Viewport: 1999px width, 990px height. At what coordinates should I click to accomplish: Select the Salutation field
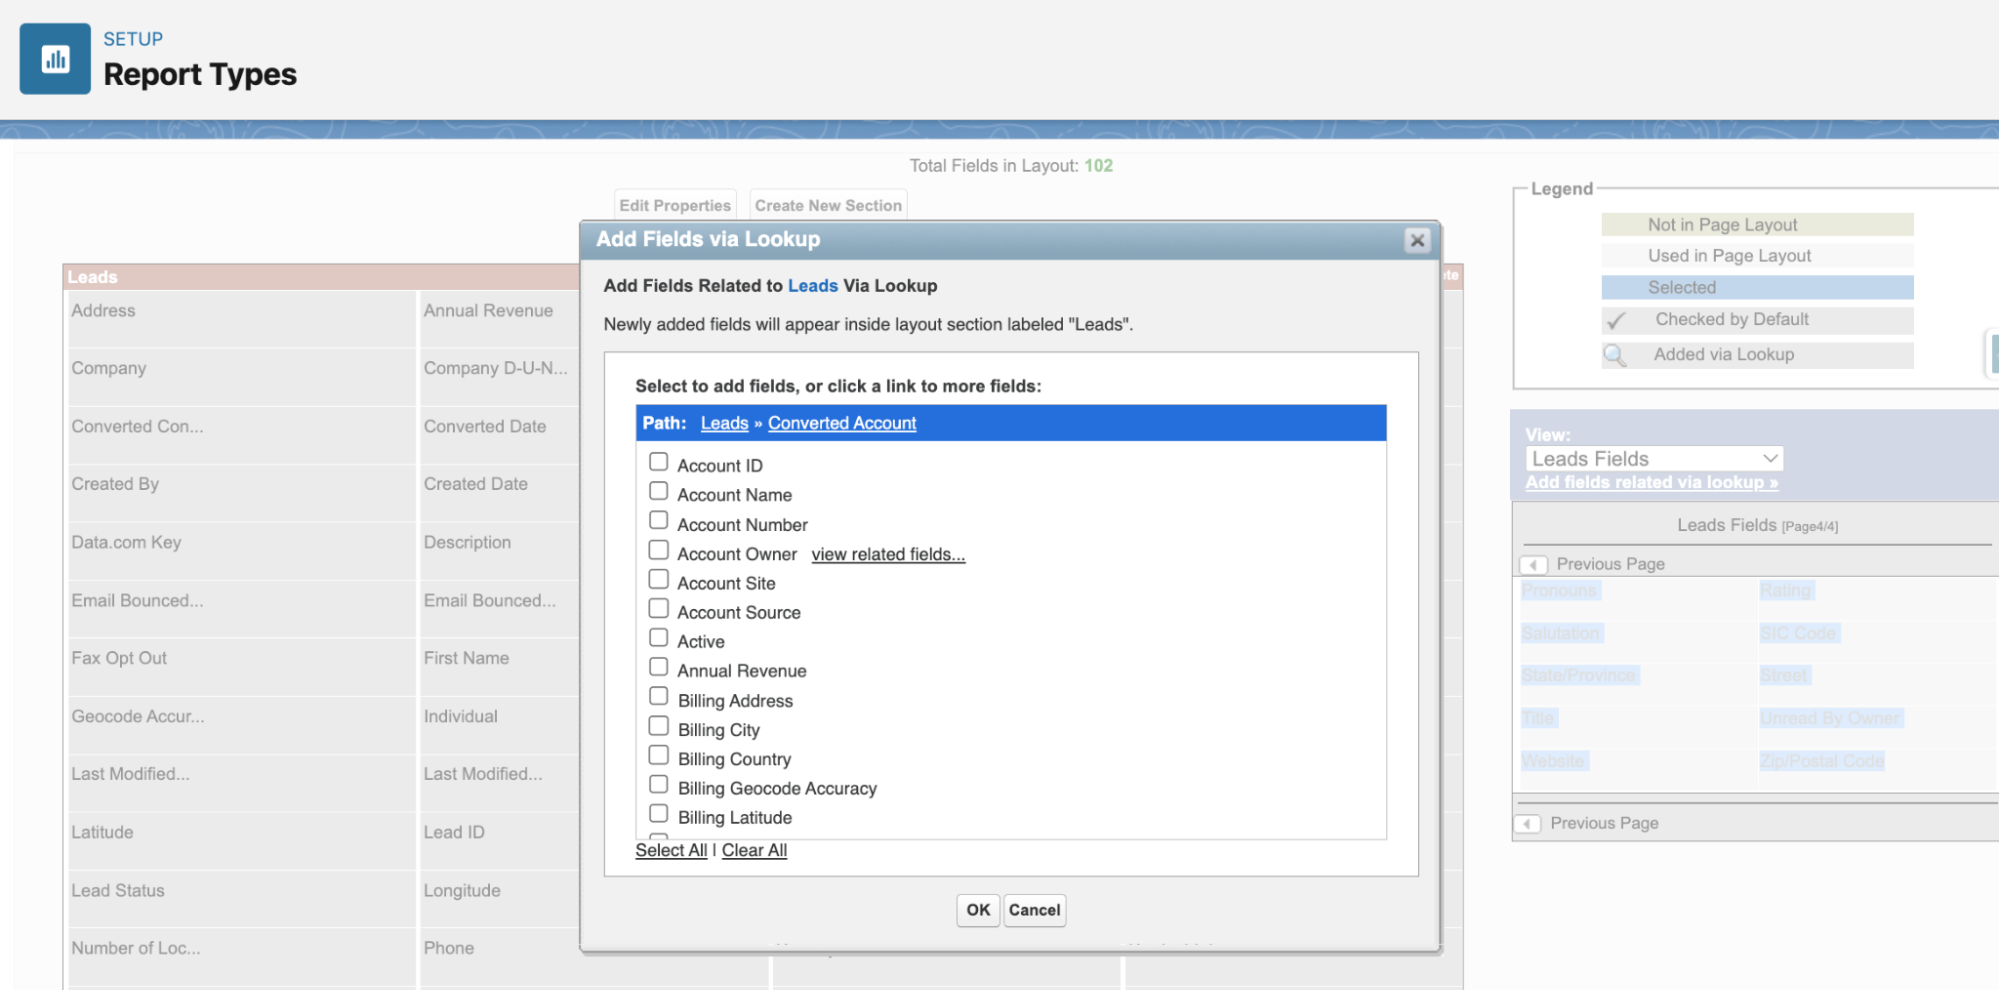point(1562,633)
